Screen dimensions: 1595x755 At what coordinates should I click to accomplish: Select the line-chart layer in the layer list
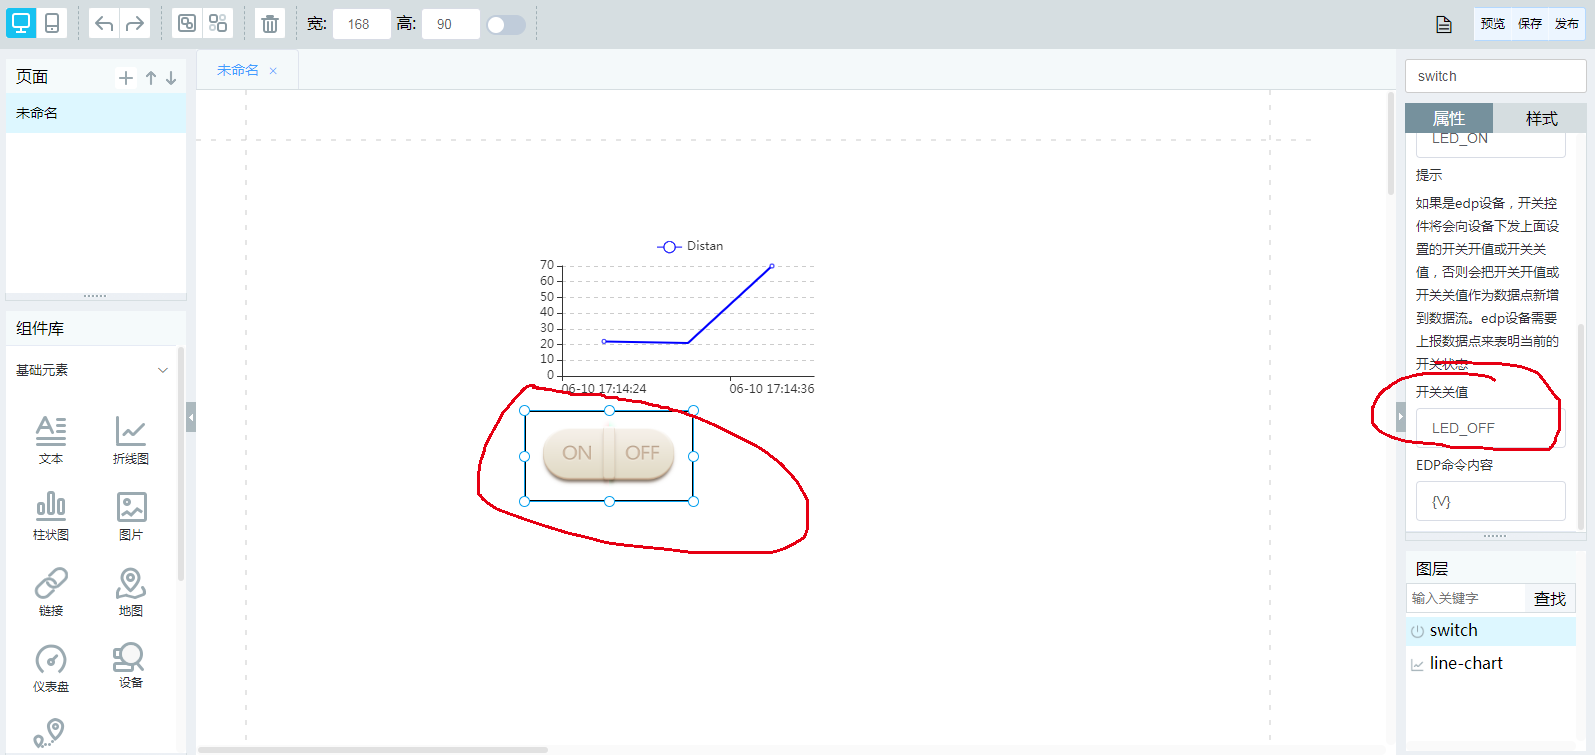(1490, 664)
